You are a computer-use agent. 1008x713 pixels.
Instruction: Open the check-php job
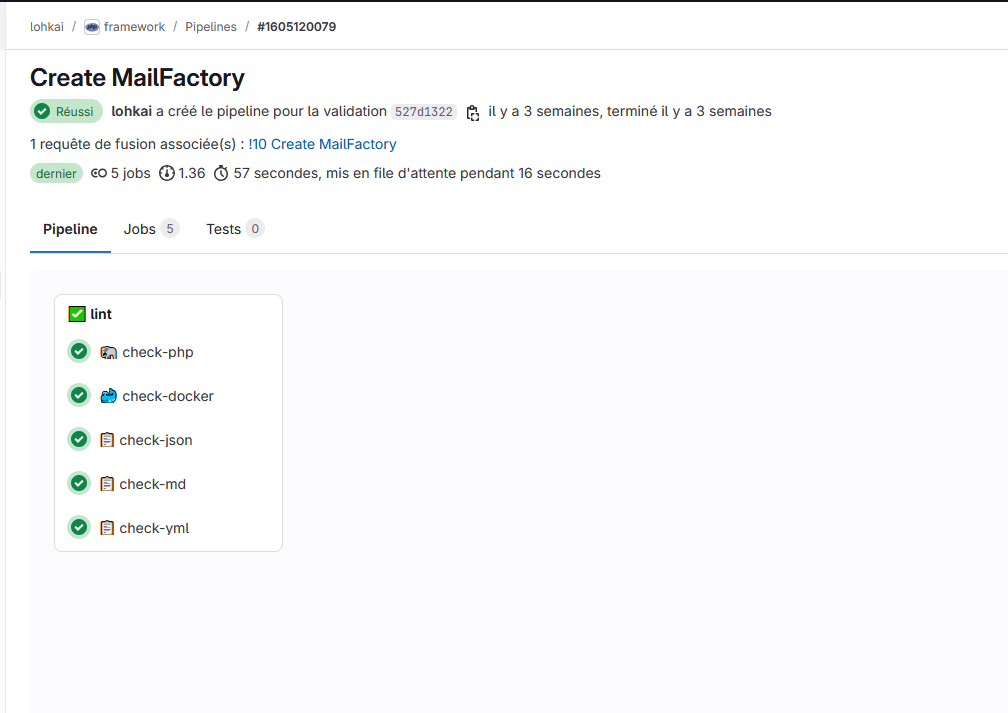click(x=158, y=352)
